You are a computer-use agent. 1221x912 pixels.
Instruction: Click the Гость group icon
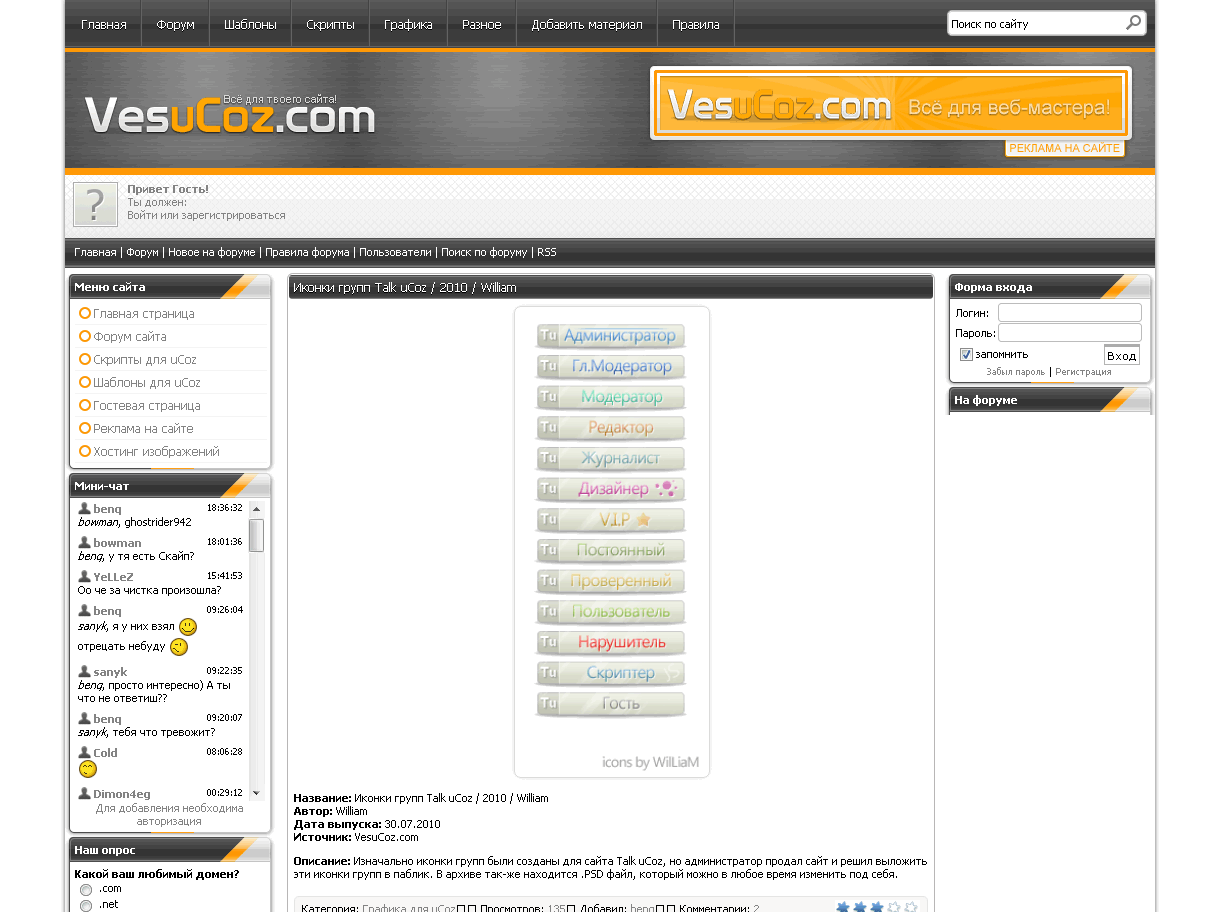click(611, 704)
